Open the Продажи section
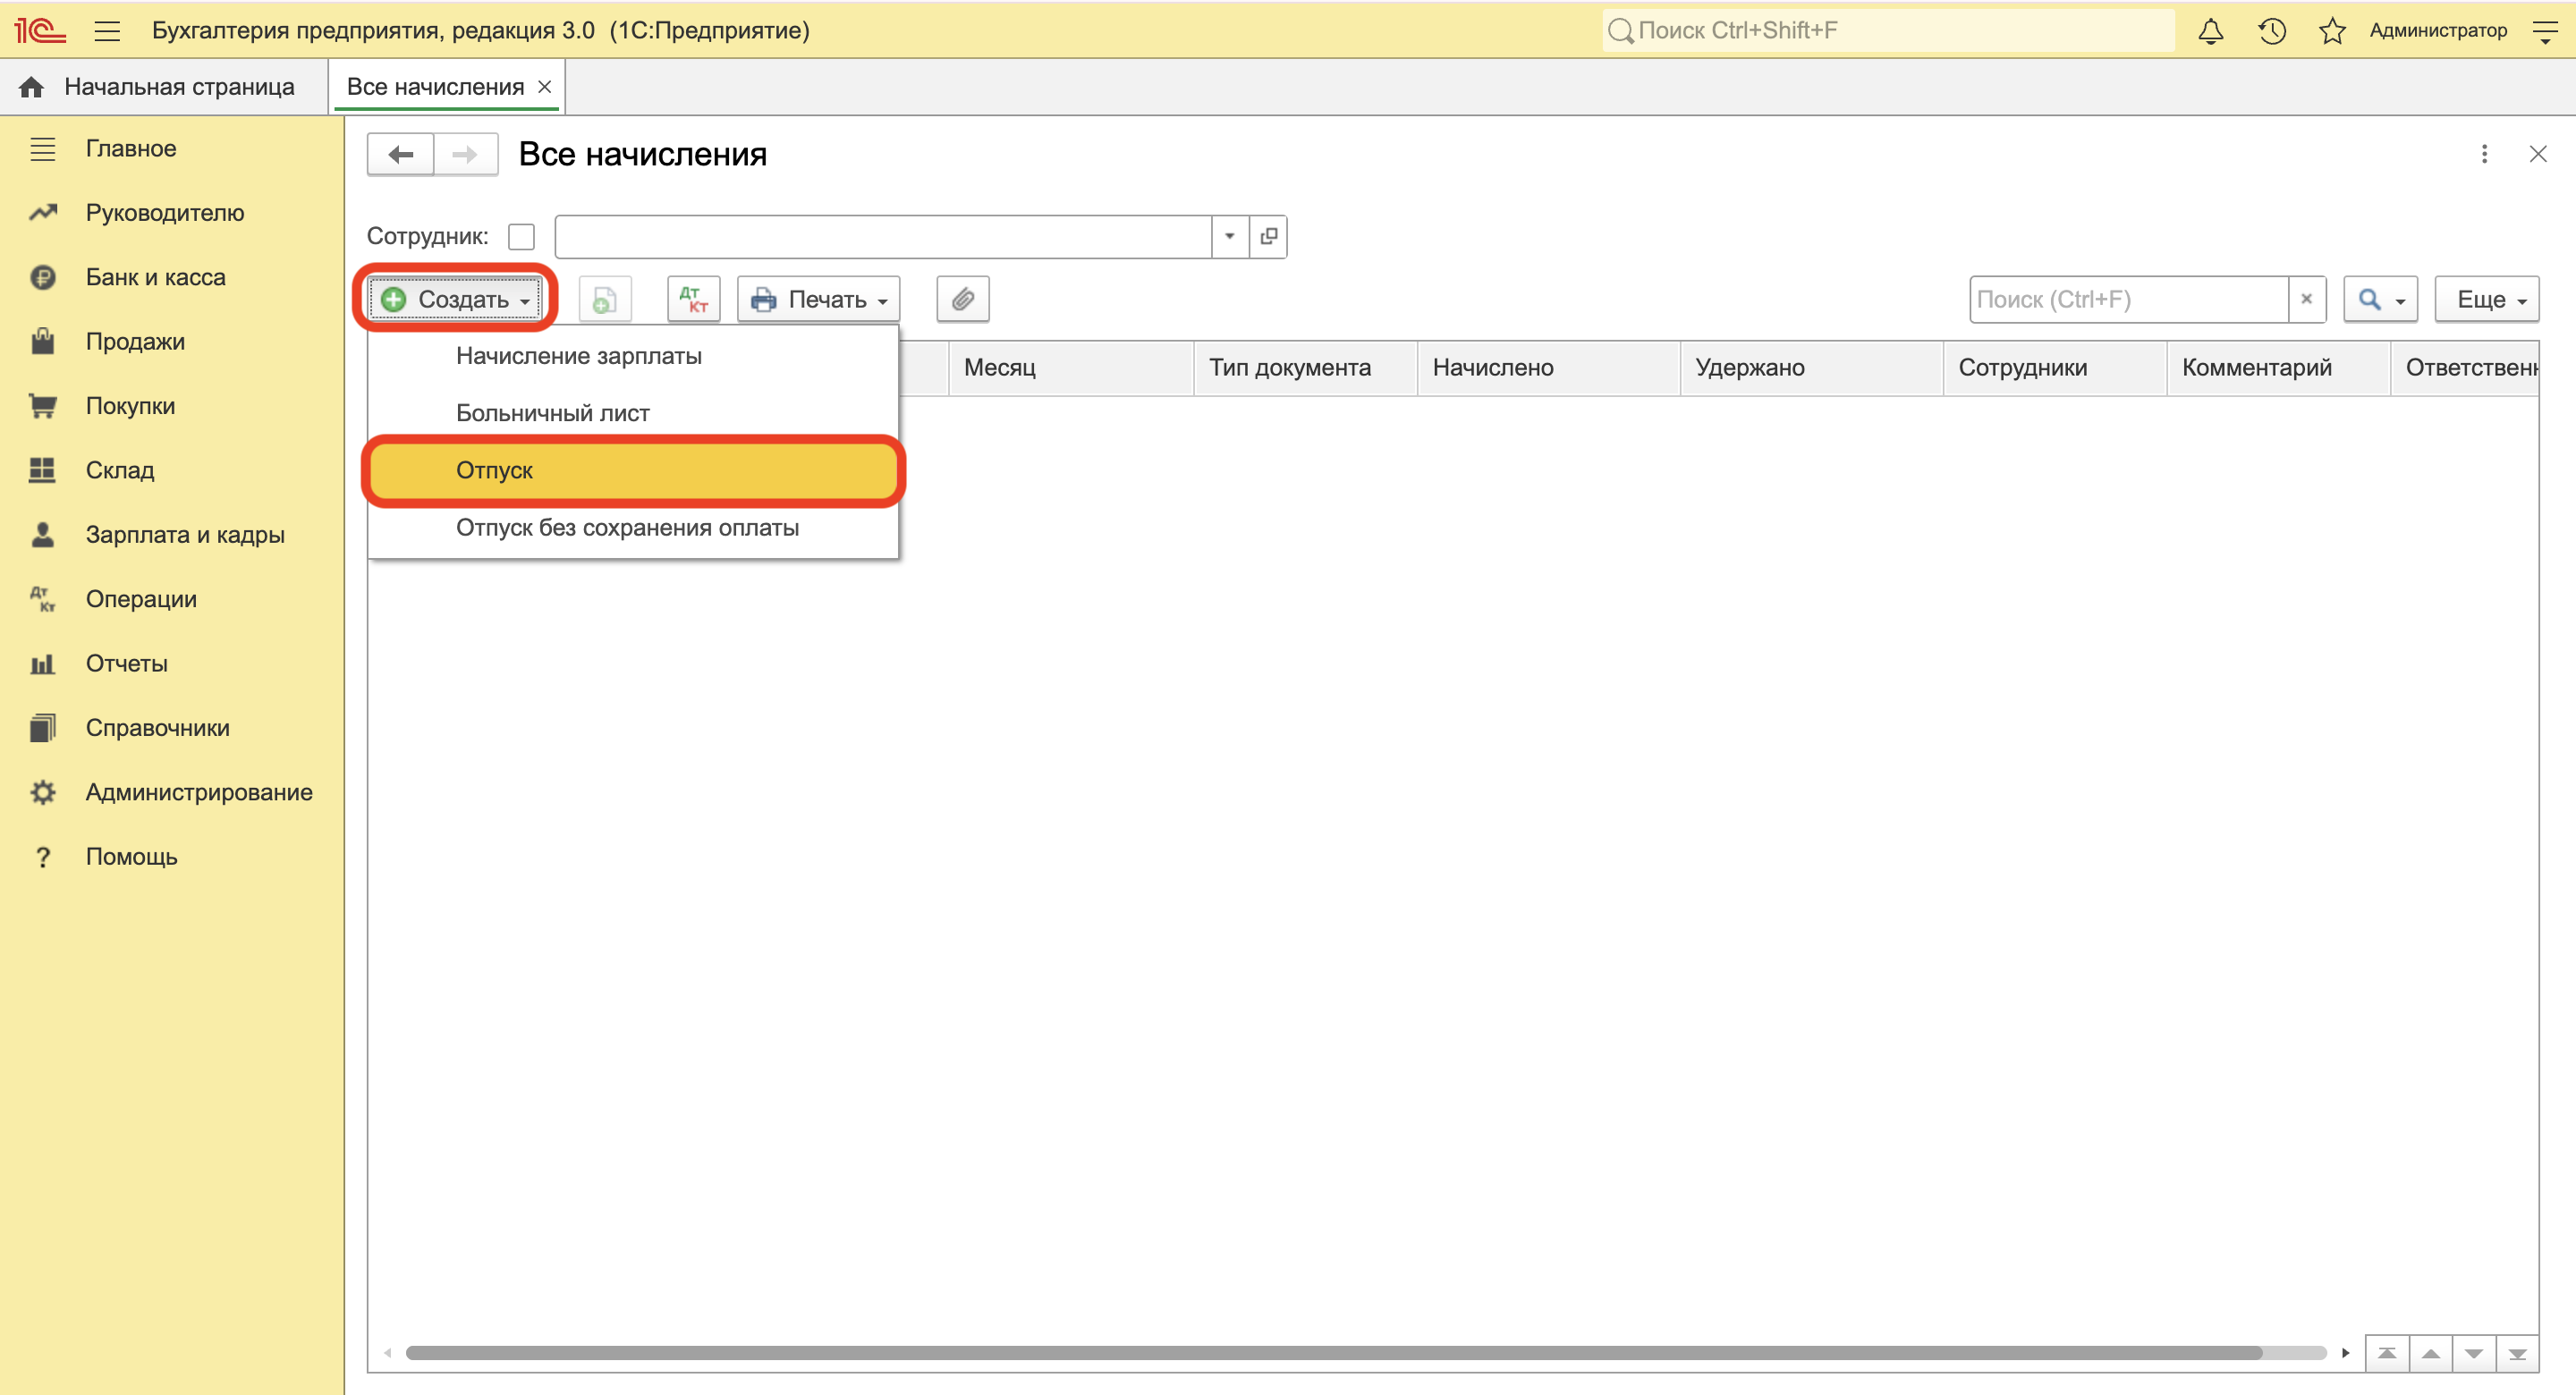 pyautogui.click(x=172, y=341)
